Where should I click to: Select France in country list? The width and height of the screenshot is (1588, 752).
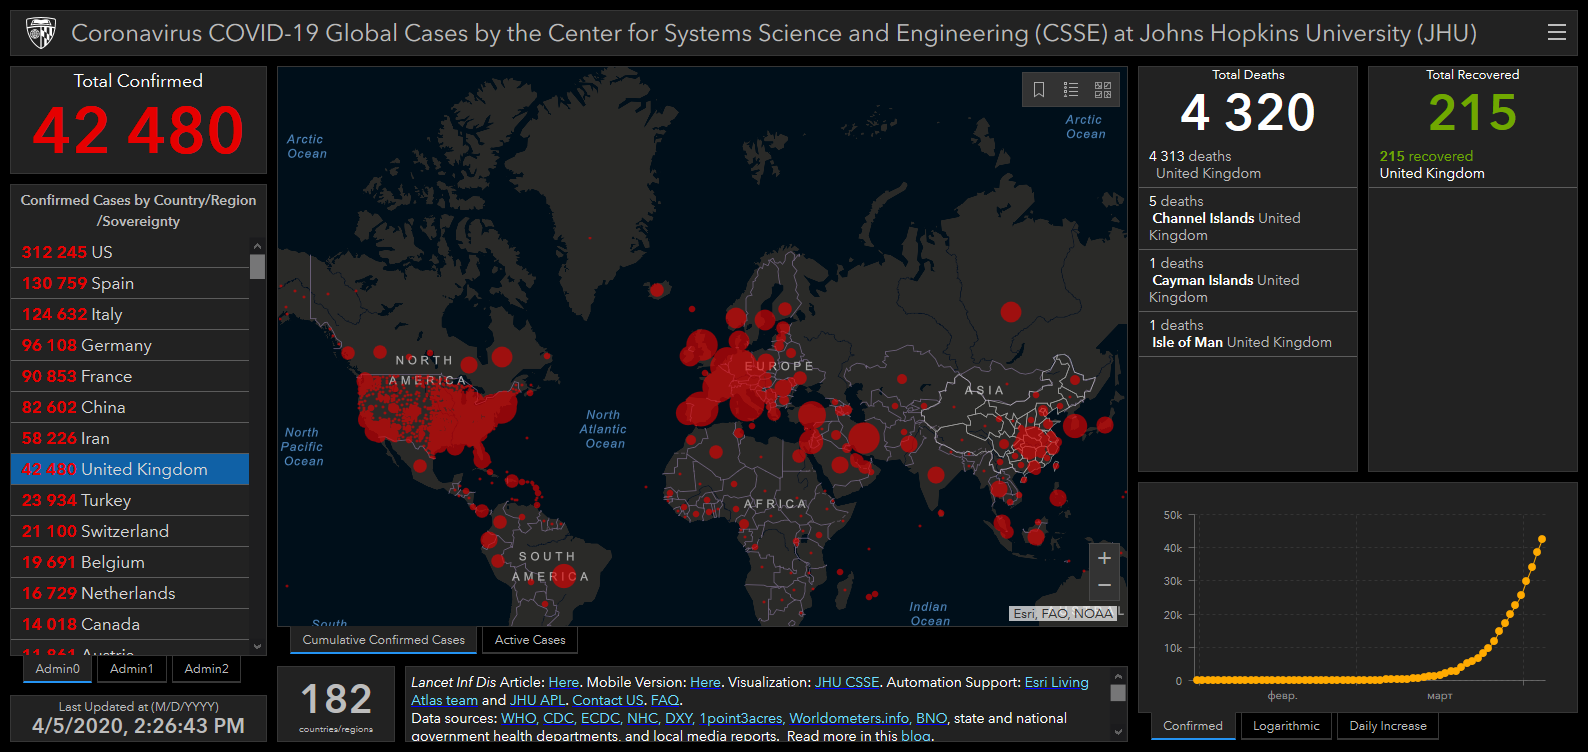pos(130,376)
